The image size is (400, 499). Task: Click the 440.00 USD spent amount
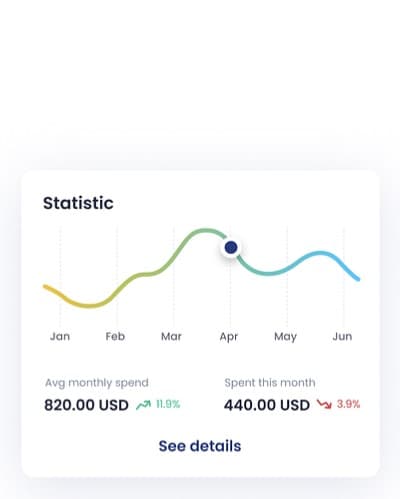pos(267,405)
